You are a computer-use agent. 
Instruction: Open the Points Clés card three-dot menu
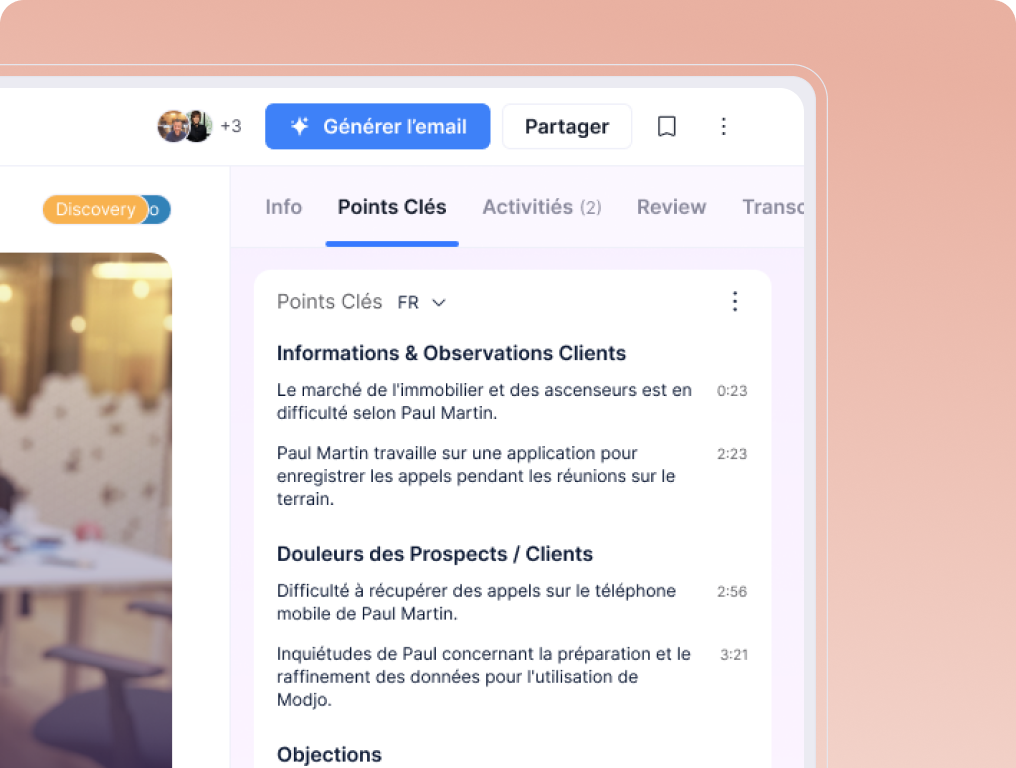pos(734,301)
